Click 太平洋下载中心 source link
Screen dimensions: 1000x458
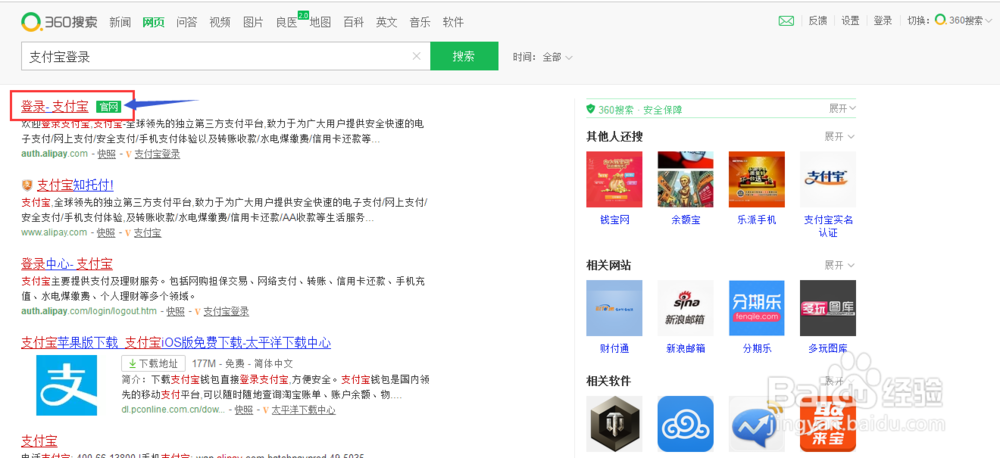(x=304, y=410)
